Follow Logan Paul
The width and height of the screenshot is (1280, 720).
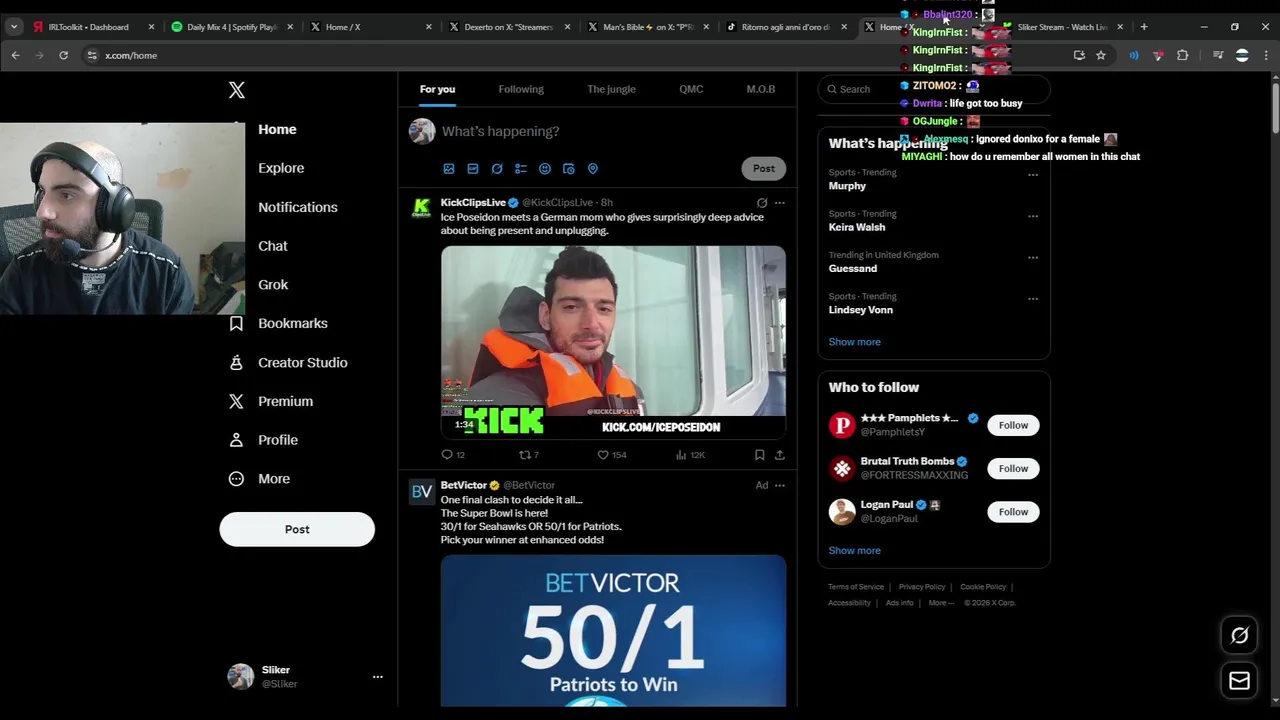coord(1013,512)
